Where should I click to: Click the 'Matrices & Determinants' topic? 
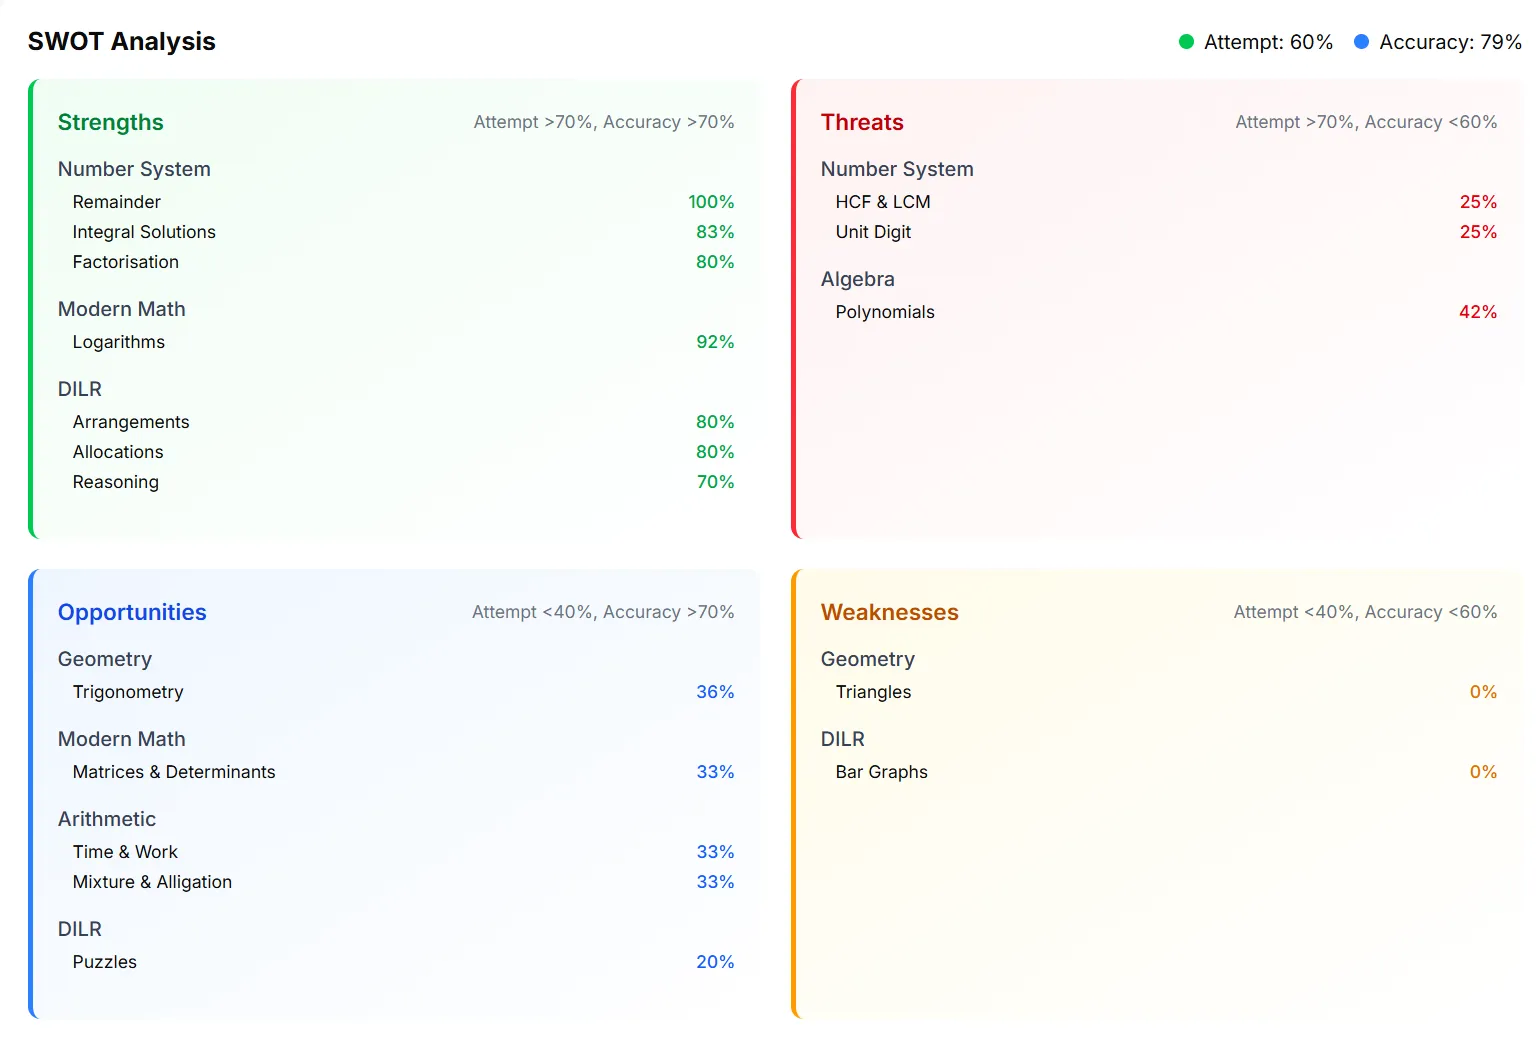pyautogui.click(x=174, y=772)
